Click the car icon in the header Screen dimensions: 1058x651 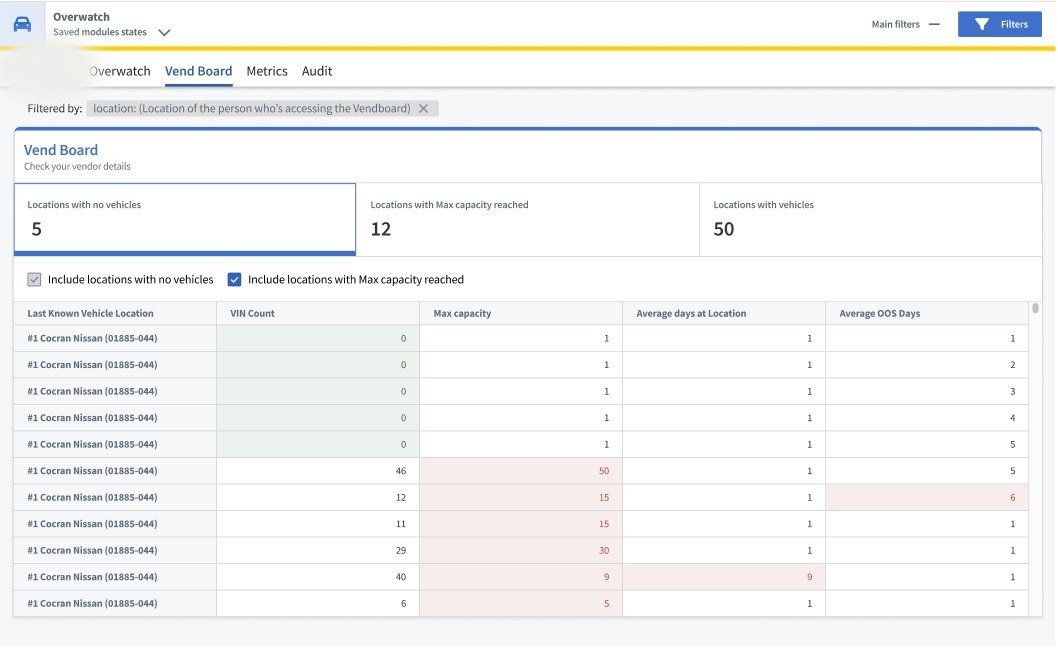coord(22,24)
